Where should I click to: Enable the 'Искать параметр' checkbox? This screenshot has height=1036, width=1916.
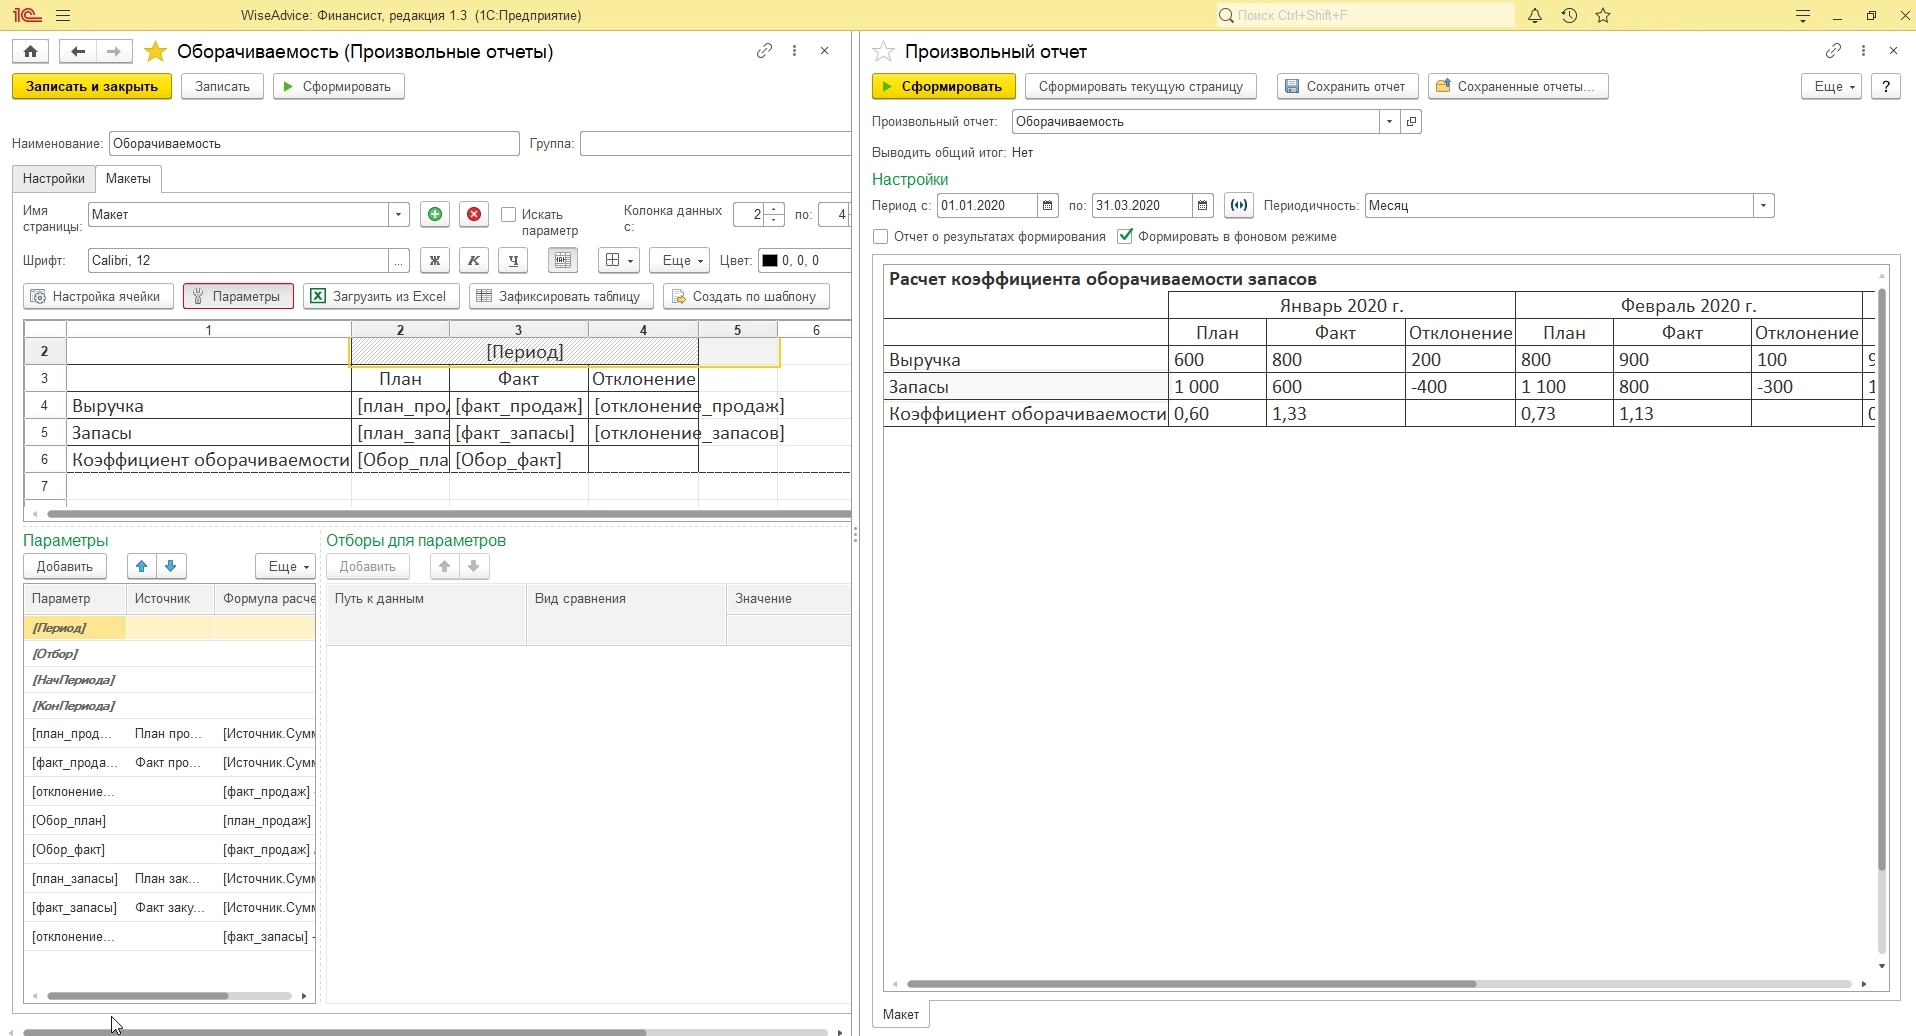[509, 215]
